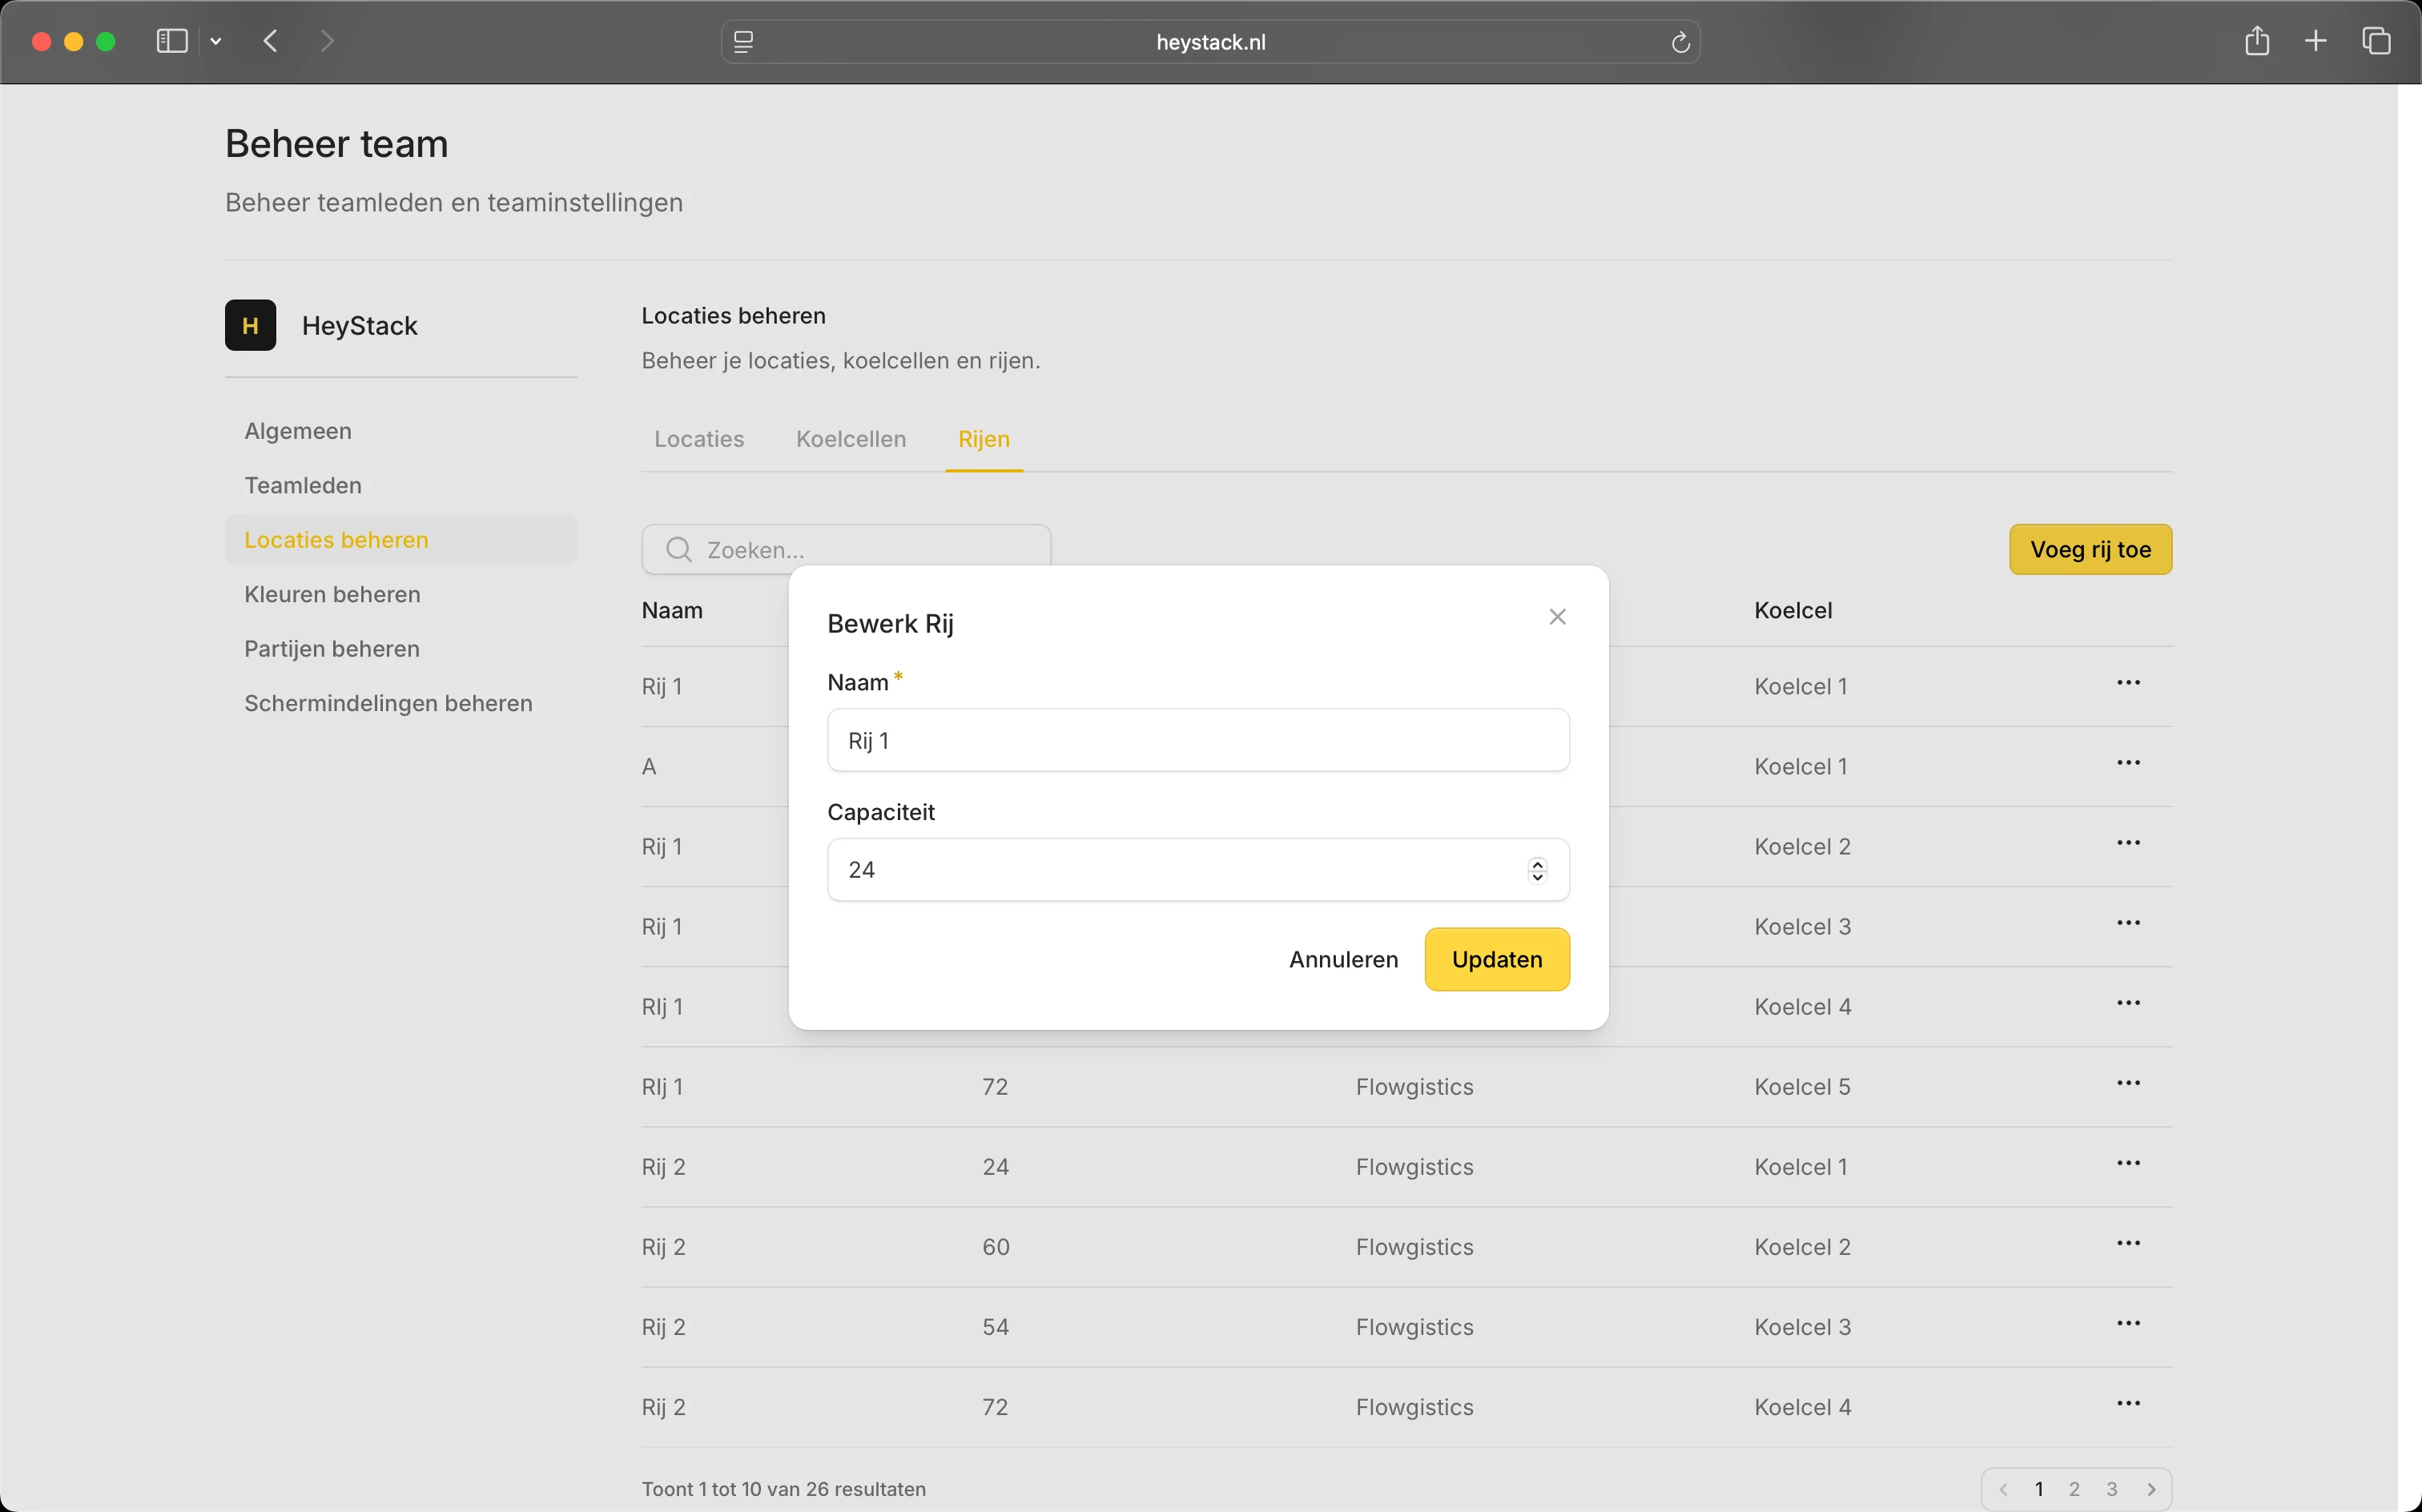Click the Updaten button
This screenshot has height=1512, width=2422.
click(x=1497, y=959)
